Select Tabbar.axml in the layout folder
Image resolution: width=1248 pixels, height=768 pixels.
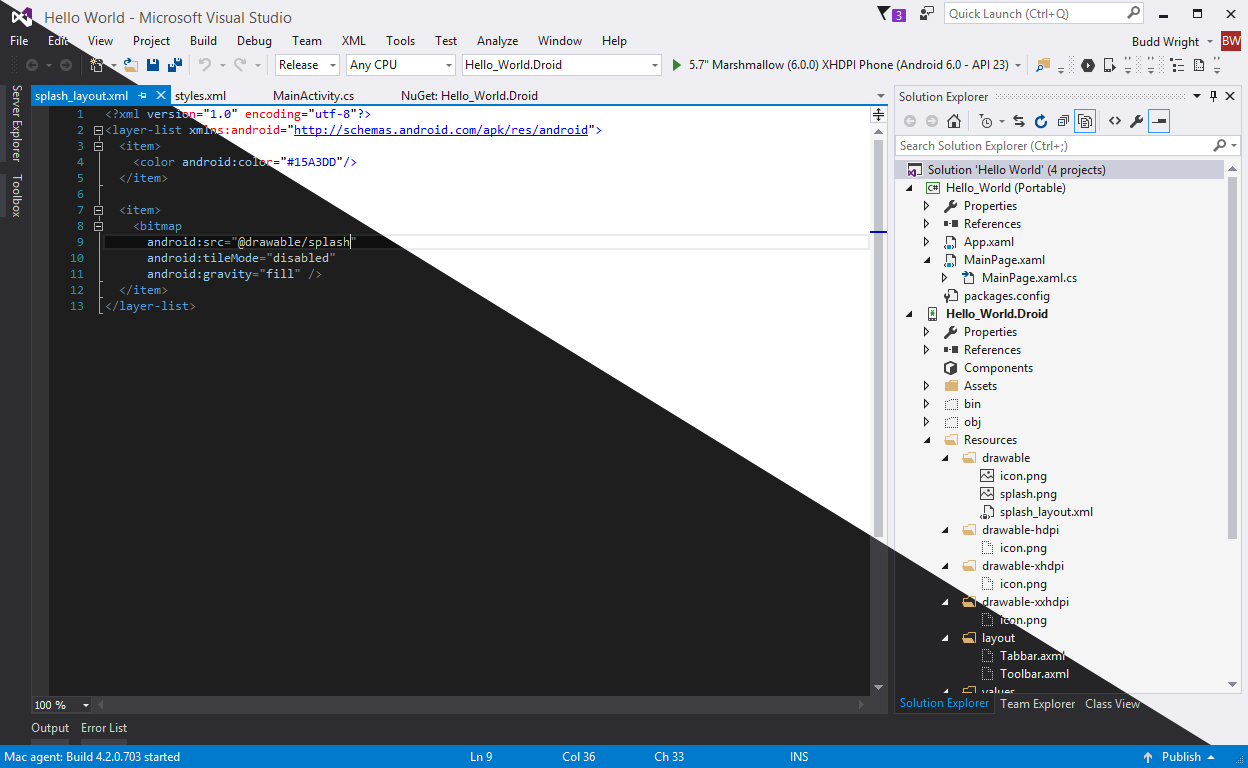(1032, 656)
